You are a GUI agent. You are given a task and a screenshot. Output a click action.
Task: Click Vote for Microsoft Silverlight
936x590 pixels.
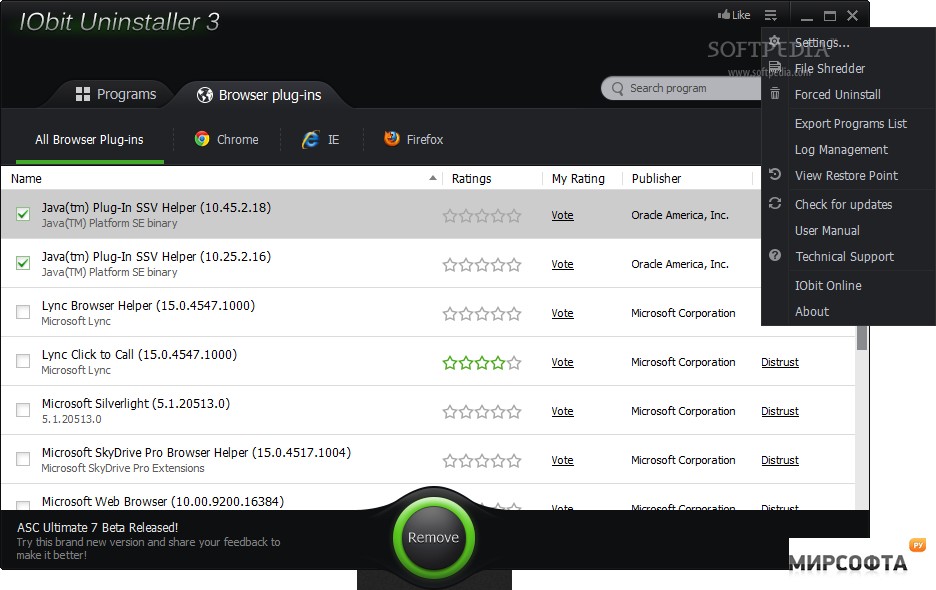click(x=562, y=411)
